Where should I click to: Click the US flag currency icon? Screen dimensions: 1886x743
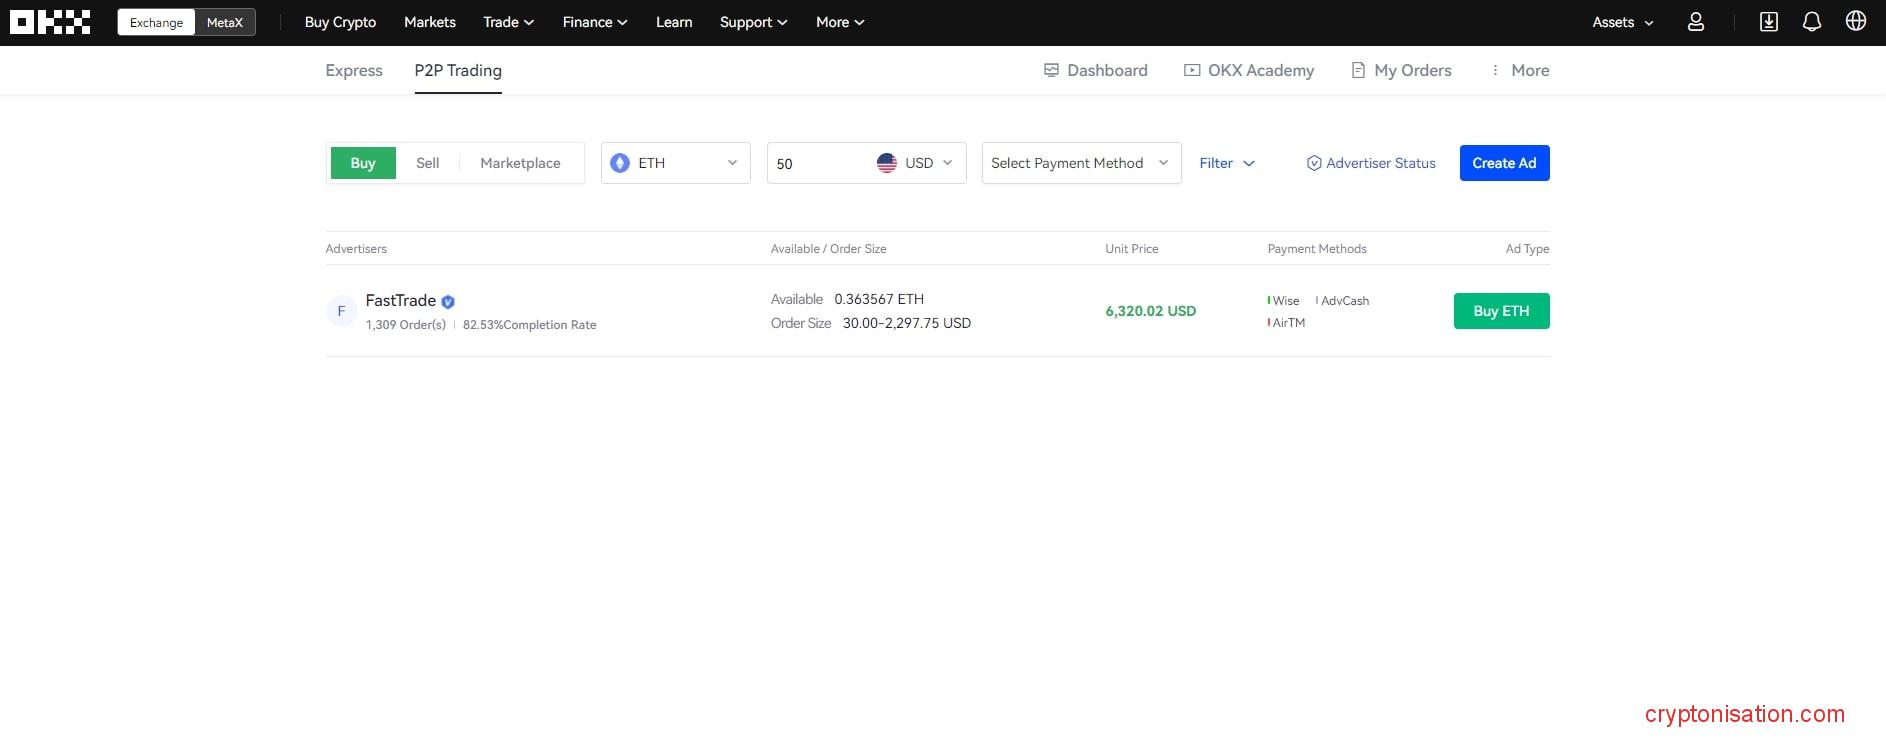coord(887,163)
